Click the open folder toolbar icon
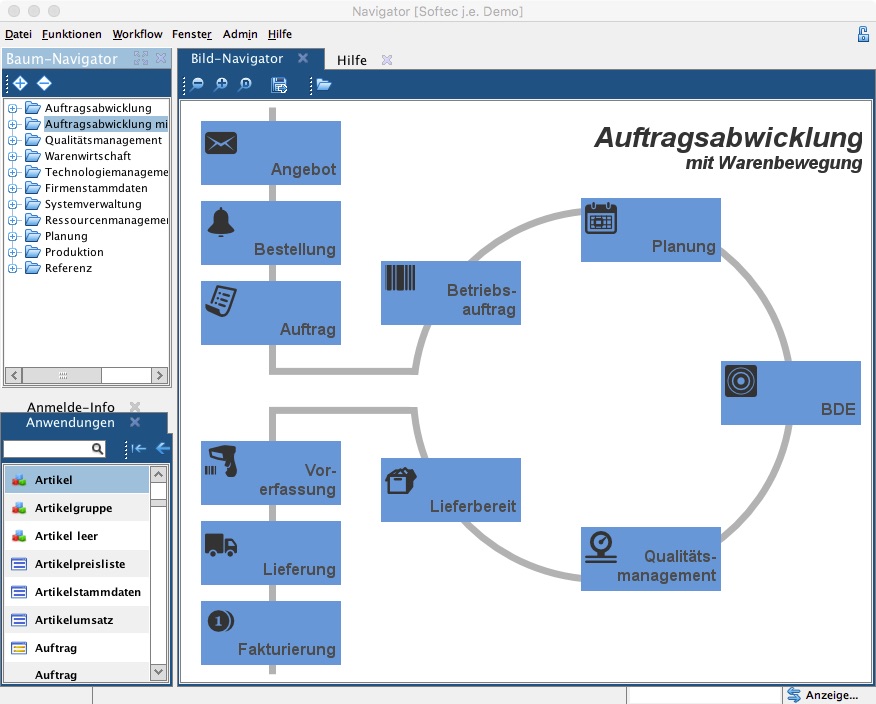Viewport: 876px width, 704px height. point(323,85)
